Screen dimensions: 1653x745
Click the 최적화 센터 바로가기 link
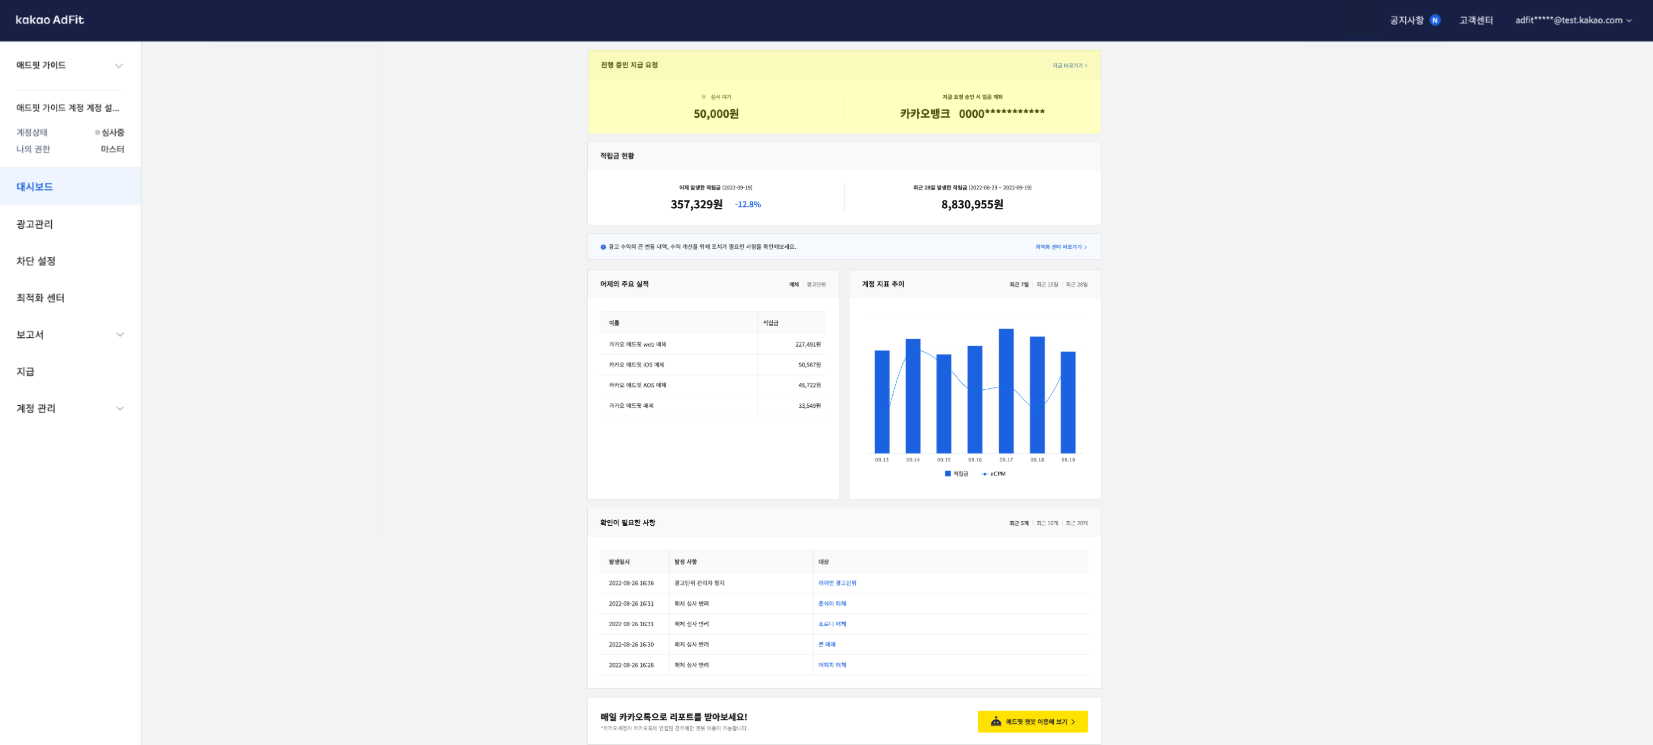click(1060, 247)
